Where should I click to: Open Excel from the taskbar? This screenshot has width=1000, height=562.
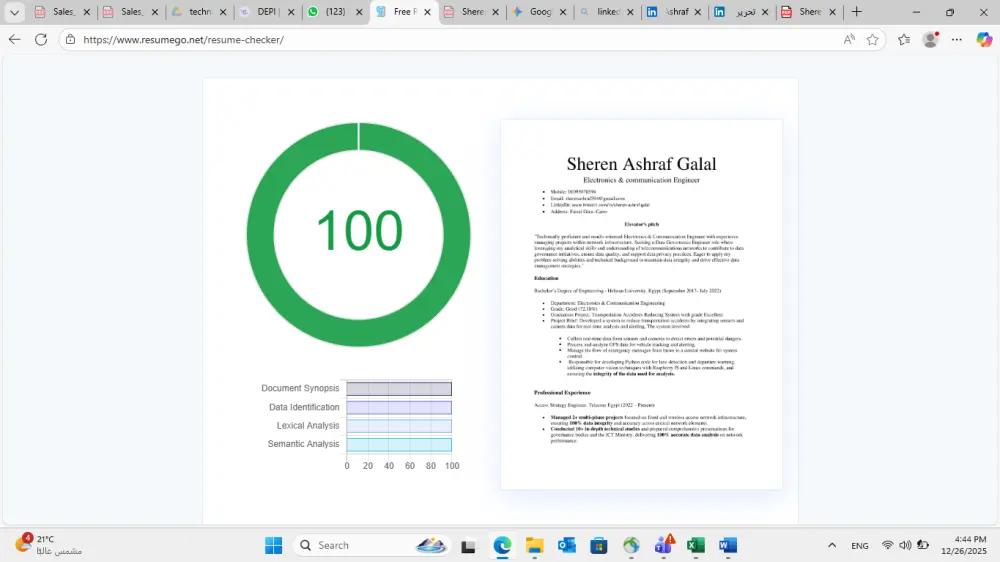point(696,545)
